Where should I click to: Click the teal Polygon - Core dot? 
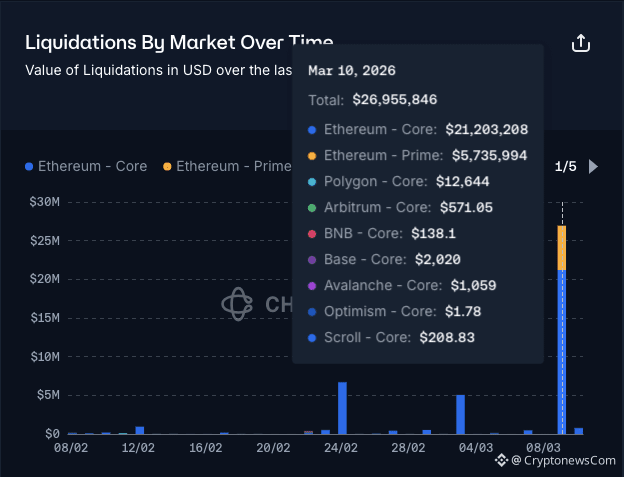click(313, 182)
